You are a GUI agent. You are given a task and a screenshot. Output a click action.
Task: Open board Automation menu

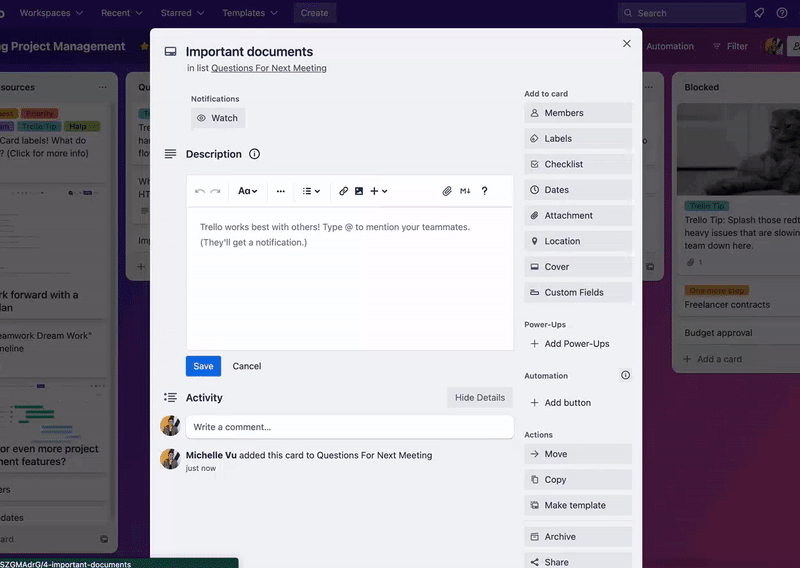pos(670,46)
